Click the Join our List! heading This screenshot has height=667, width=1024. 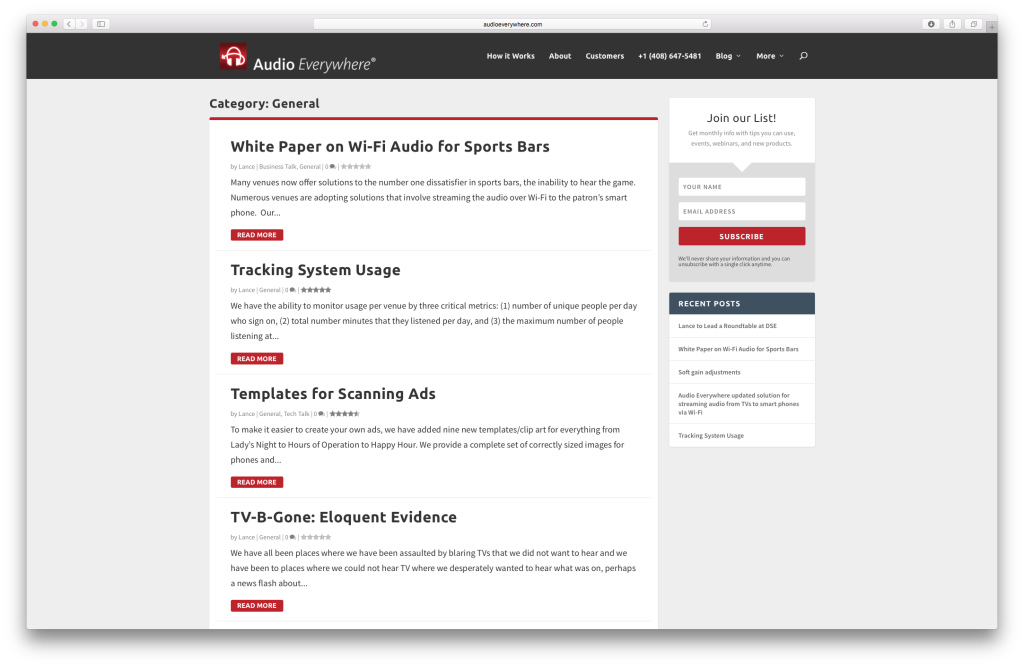coord(741,118)
